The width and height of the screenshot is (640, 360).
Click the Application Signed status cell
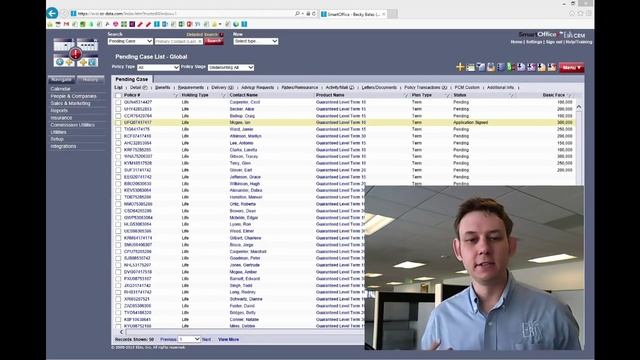pyautogui.click(x=471, y=122)
